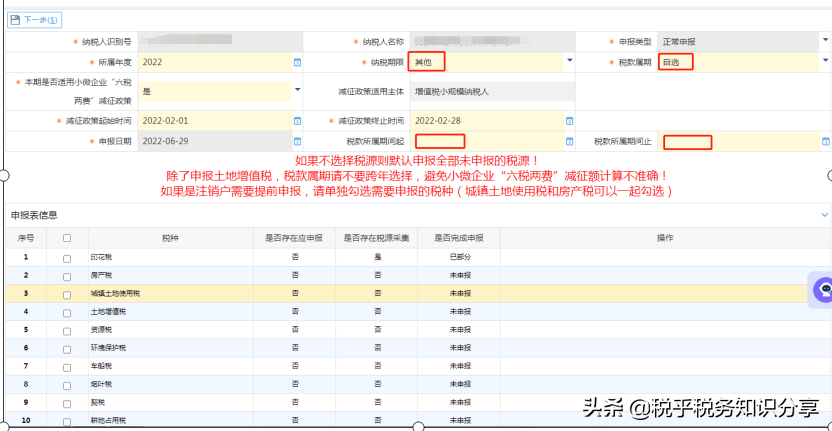Expand the 申报类型 dropdown arrow
Viewport: 832px width, 431px height.
(x=826, y=40)
